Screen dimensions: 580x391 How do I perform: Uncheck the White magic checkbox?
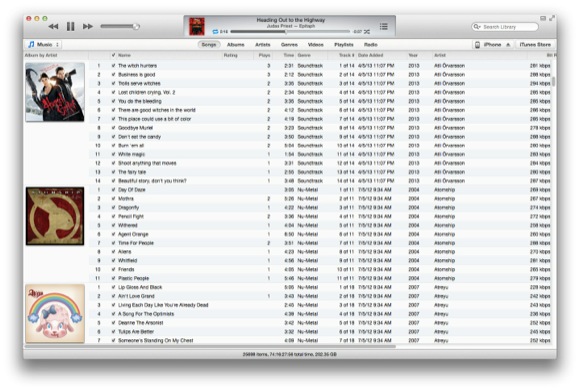[113, 154]
